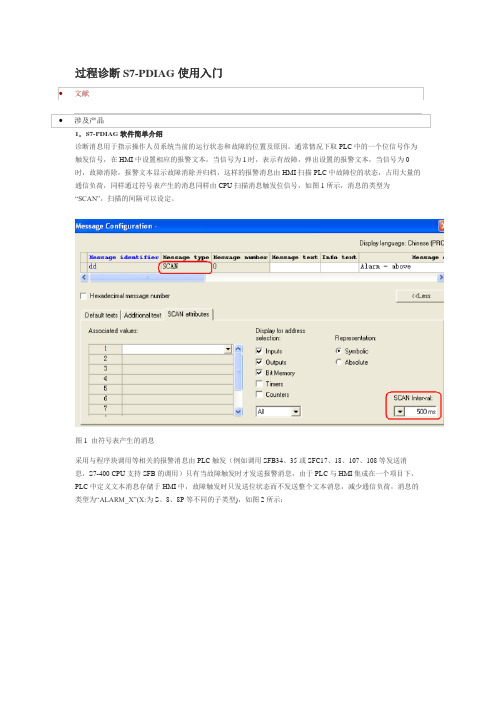Switch to the SCAN attributes tab
Viewport: 496px width, 702px height.
pos(188,314)
